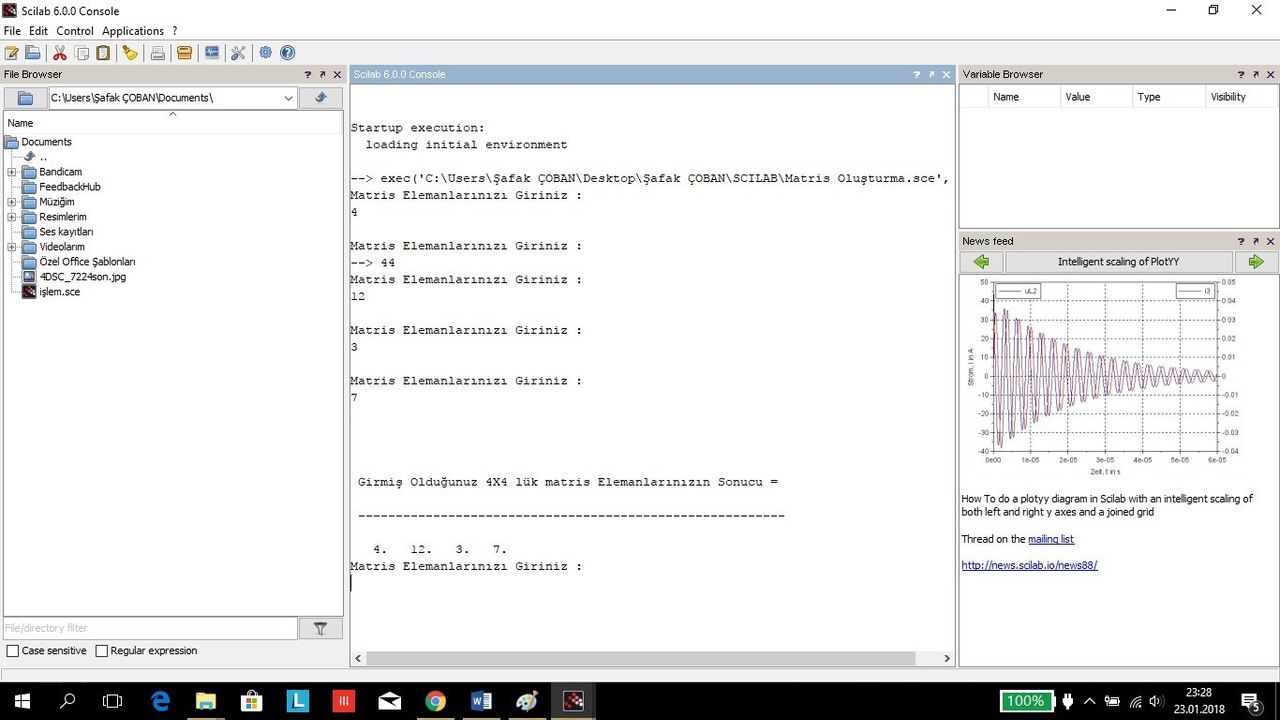Open the Applications menu
Screen dimensions: 1280x720
133,31
